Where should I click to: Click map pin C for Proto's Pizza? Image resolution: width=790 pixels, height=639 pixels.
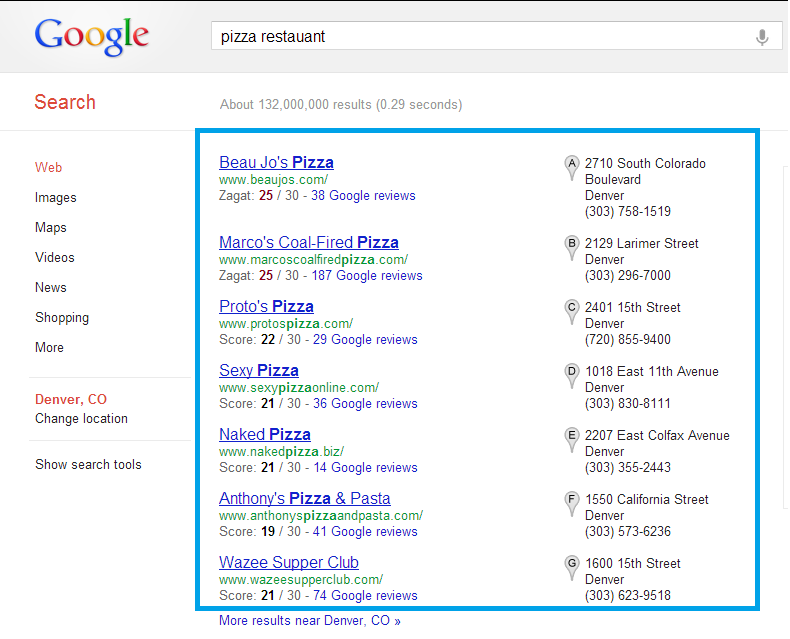[572, 312]
